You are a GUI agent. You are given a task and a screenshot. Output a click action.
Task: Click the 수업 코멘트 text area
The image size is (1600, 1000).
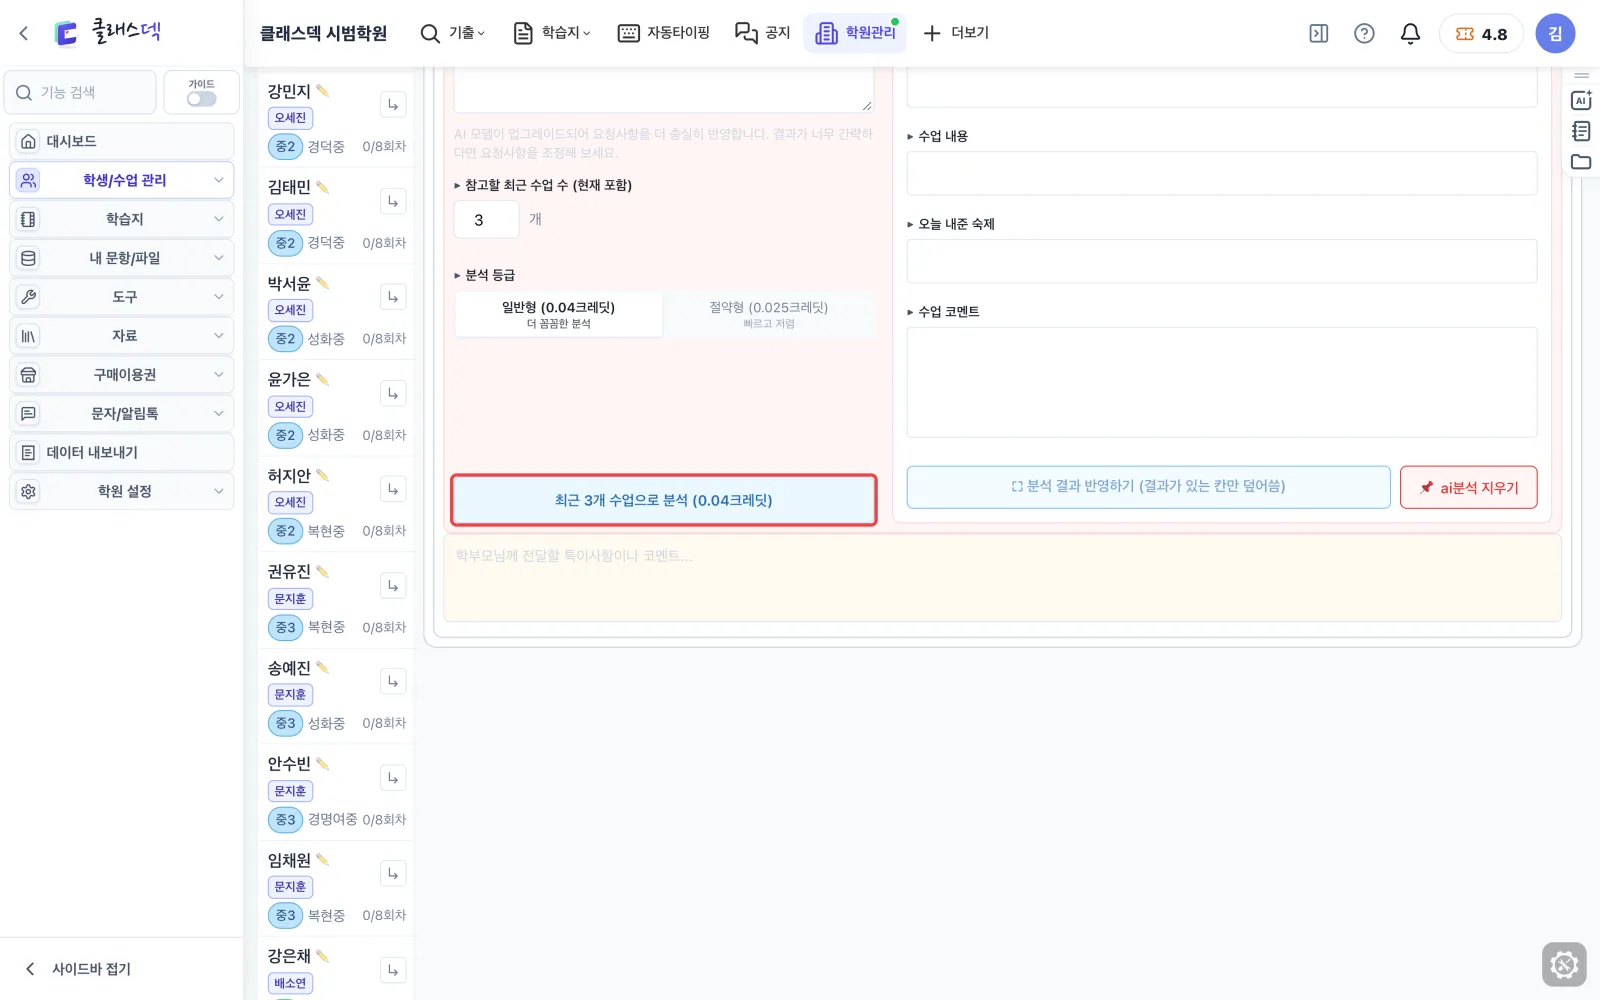click(x=1222, y=382)
